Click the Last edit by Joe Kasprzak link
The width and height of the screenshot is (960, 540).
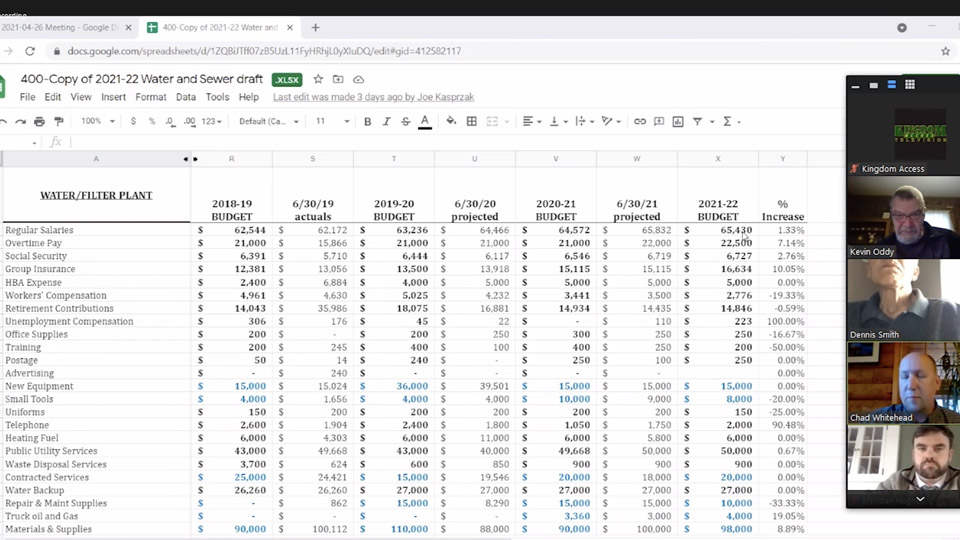373,97
